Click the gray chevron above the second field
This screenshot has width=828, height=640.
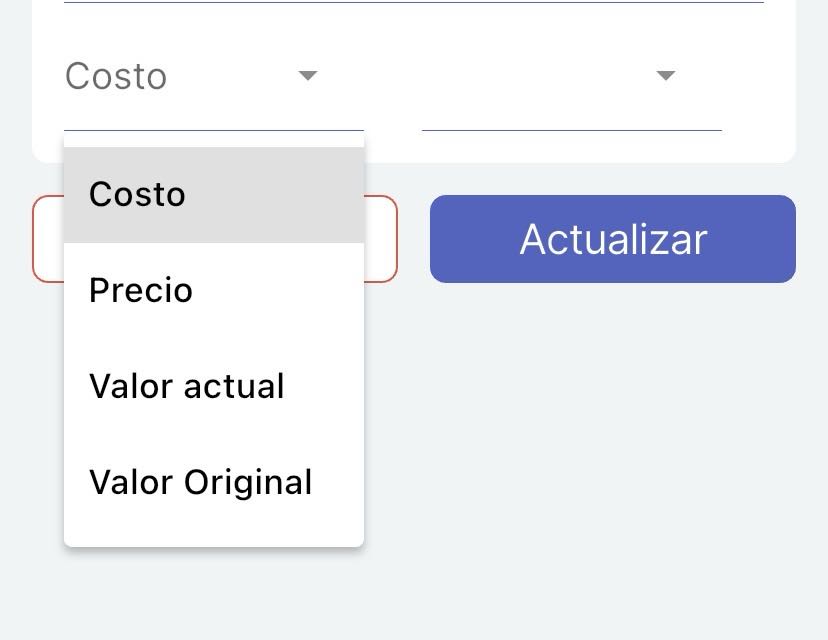click(x=666, y=75)
